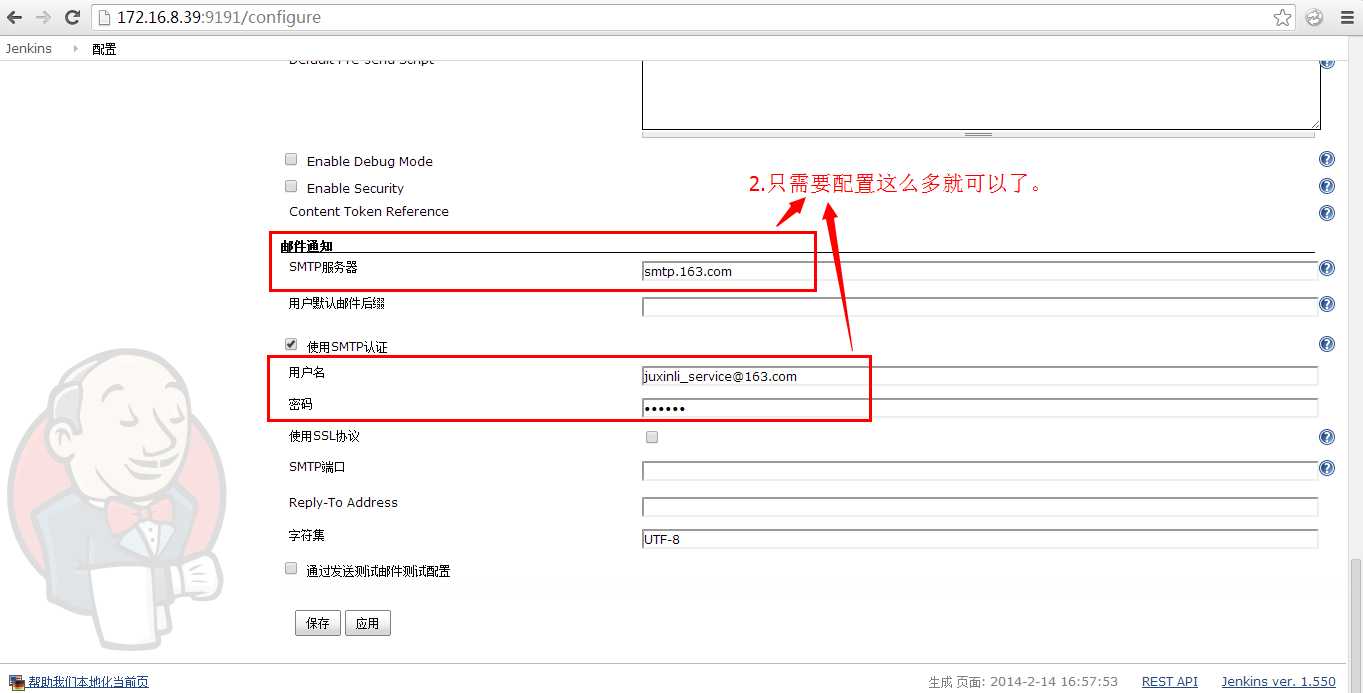Screen dimensions: 1363x693
Task: Bookmark this page with star icon
Action: click(1282, 17)
